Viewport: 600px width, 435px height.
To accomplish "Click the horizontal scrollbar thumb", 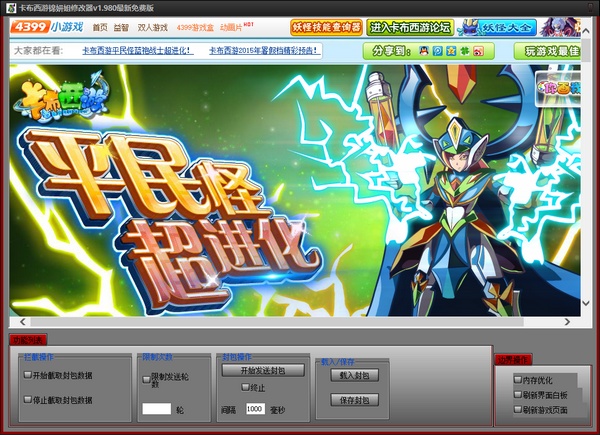I will coord(276,322).
